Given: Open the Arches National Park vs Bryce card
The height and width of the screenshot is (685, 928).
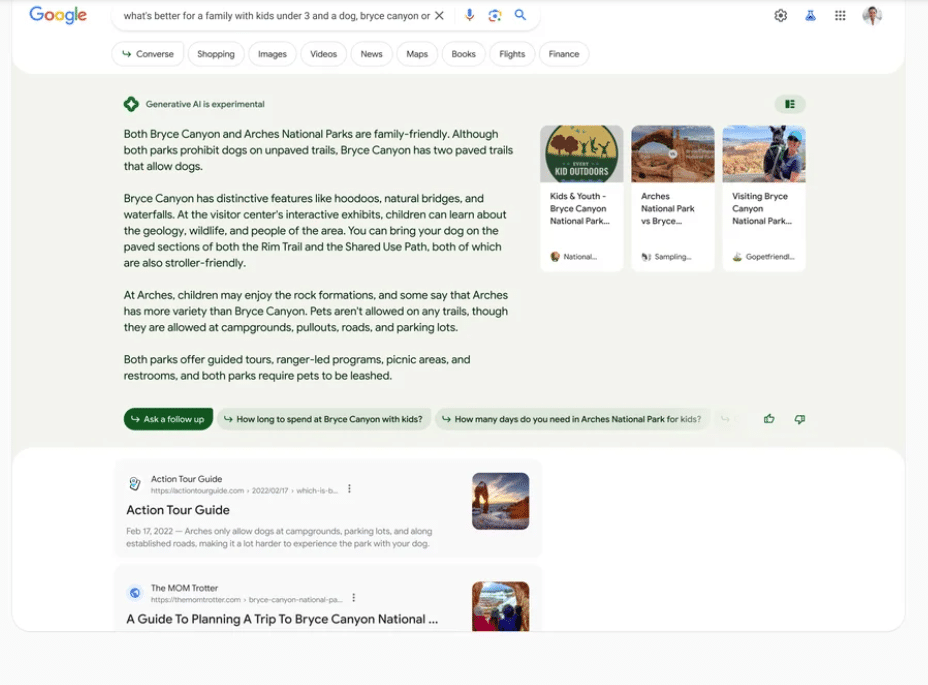Looking at the screenshot, I should (673, 198).
